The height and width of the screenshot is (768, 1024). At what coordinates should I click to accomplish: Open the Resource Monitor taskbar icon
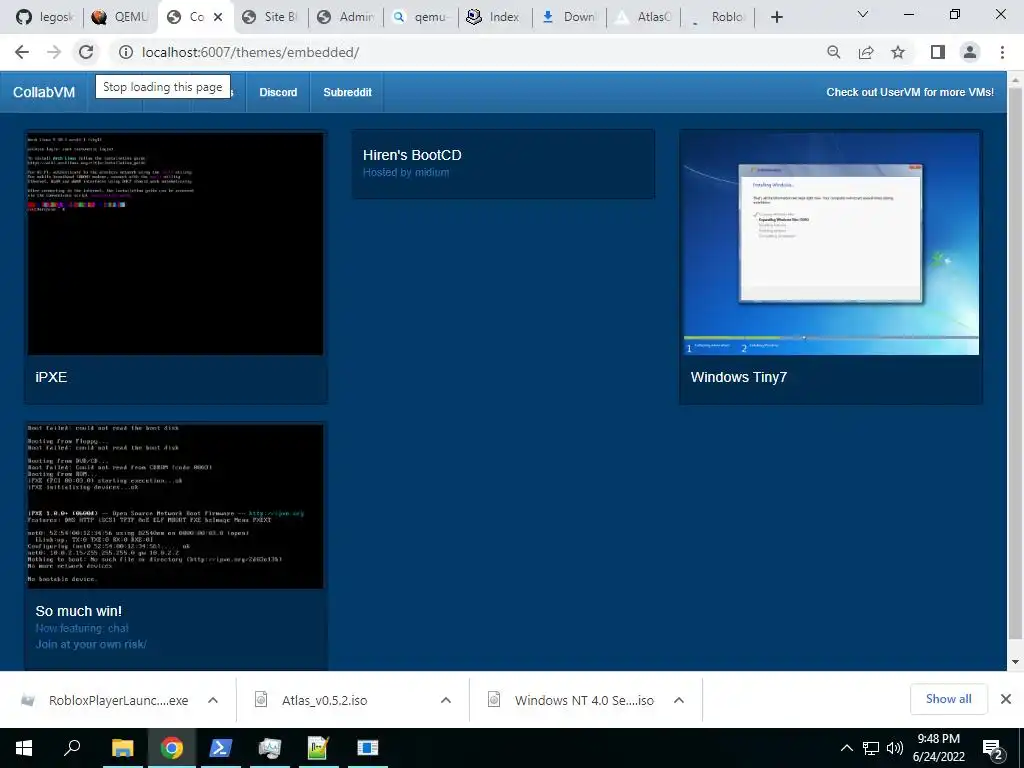[x=269, y=748]
